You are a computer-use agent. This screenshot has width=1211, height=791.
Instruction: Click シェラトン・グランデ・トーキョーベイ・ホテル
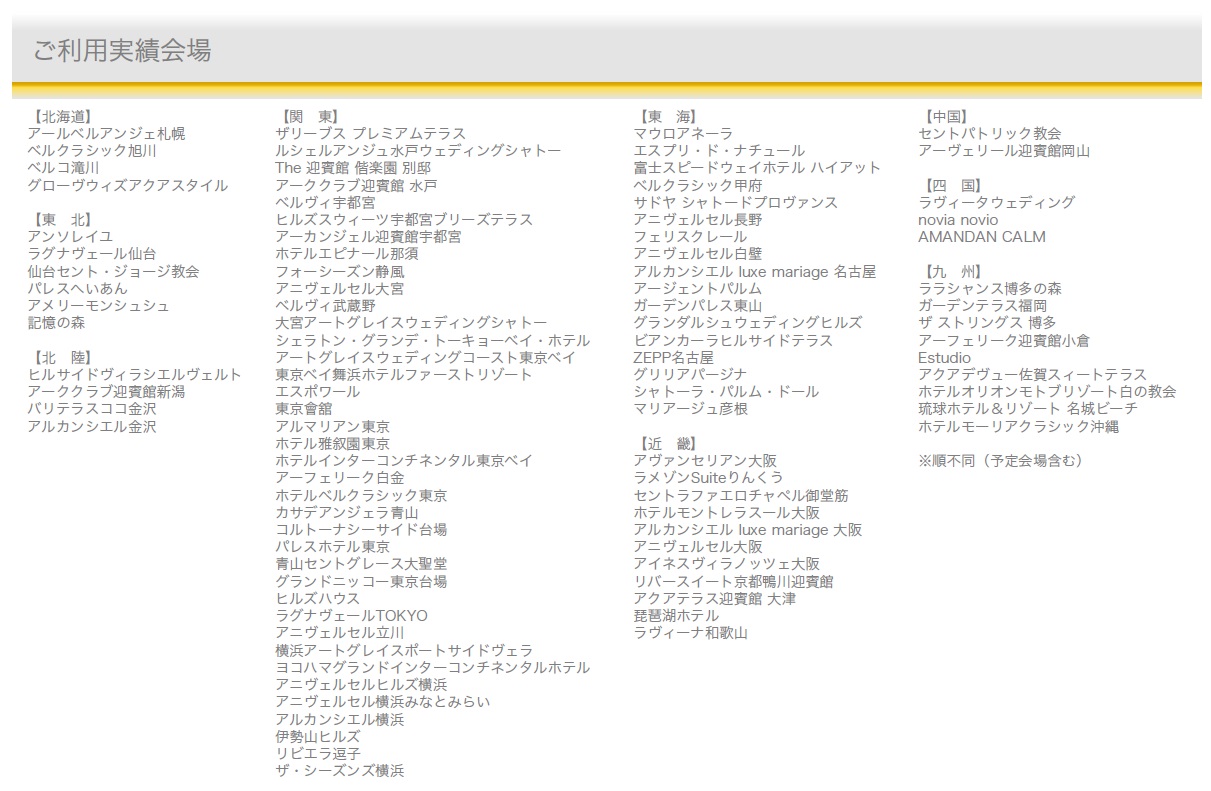tap(433, 340)
